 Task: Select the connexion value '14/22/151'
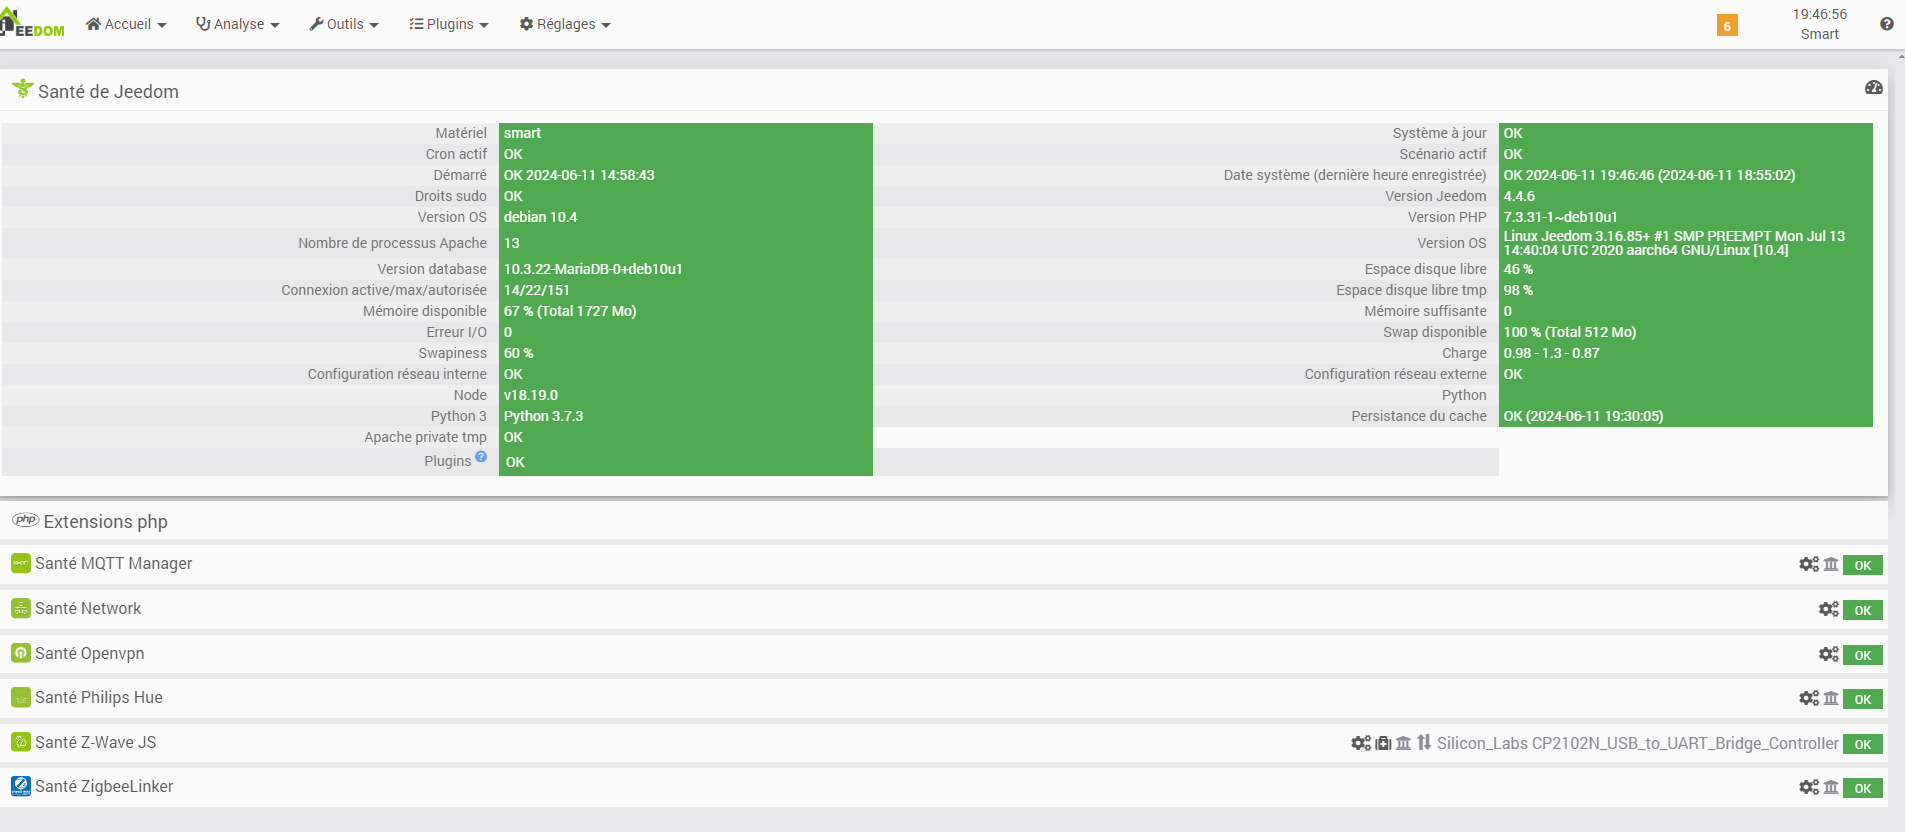537,290
